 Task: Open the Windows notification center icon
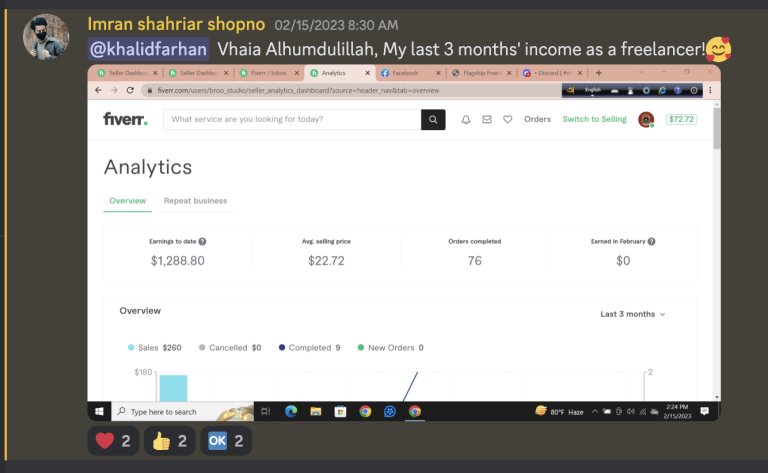pyautogui.click(x=705, y=411)
